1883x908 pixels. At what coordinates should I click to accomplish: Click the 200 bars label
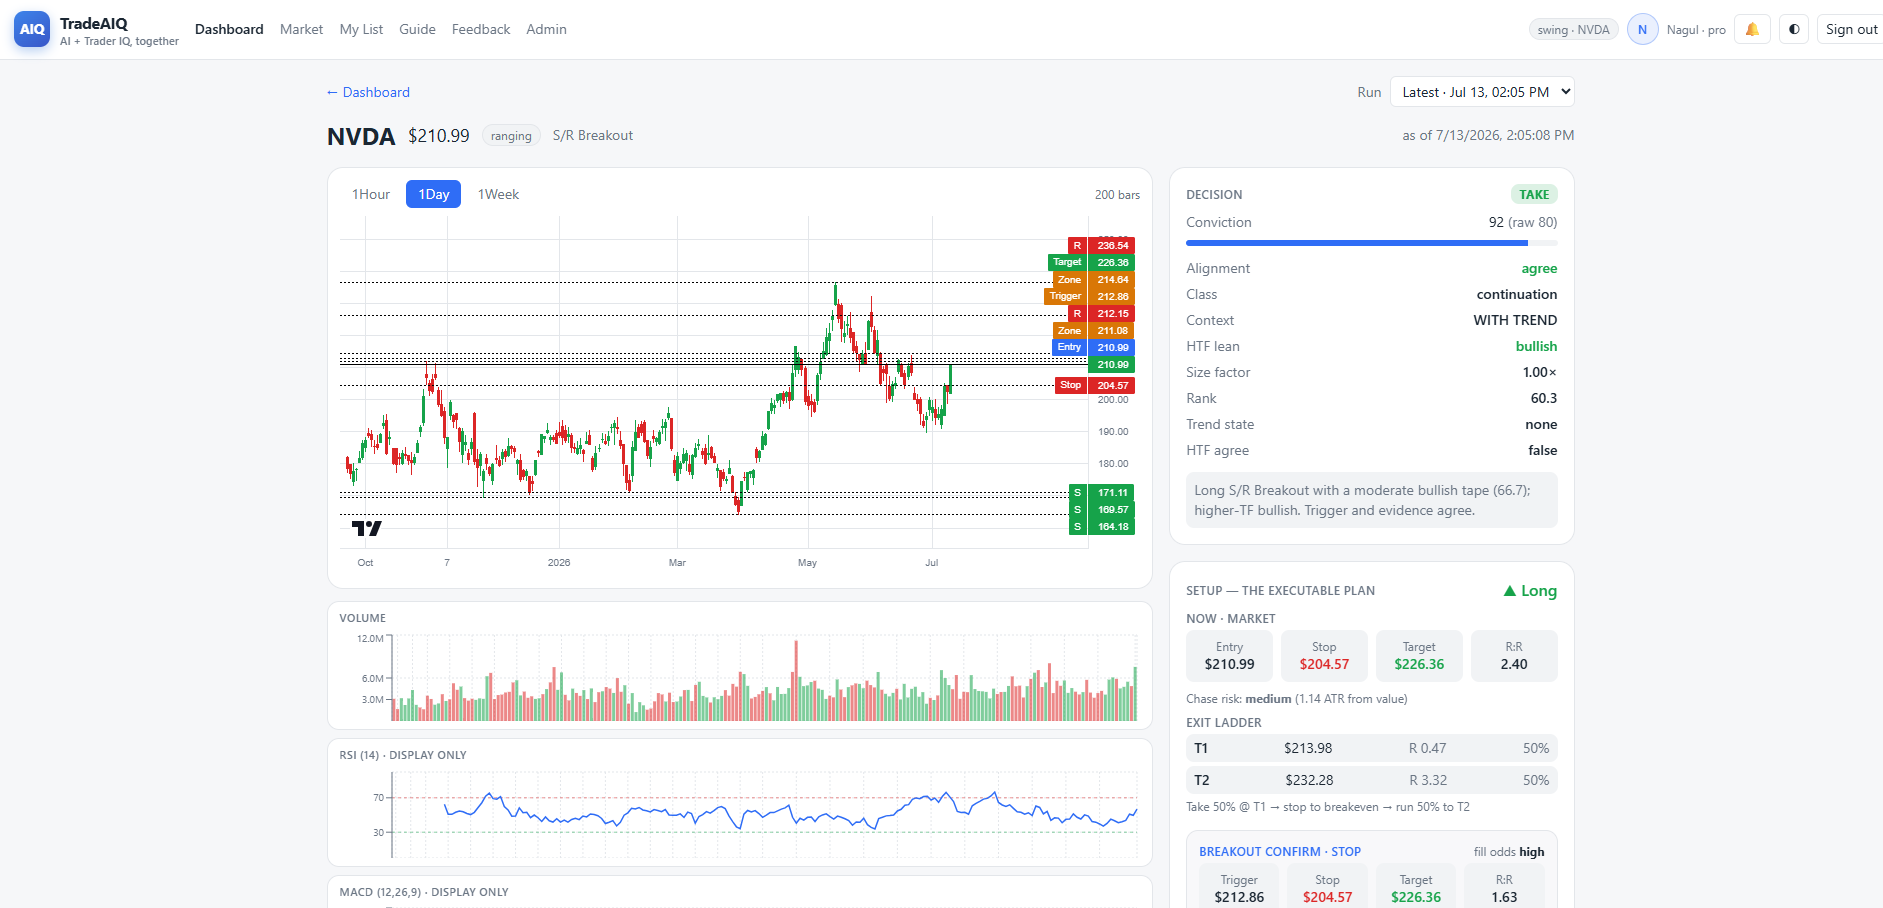coord(1117,195)
